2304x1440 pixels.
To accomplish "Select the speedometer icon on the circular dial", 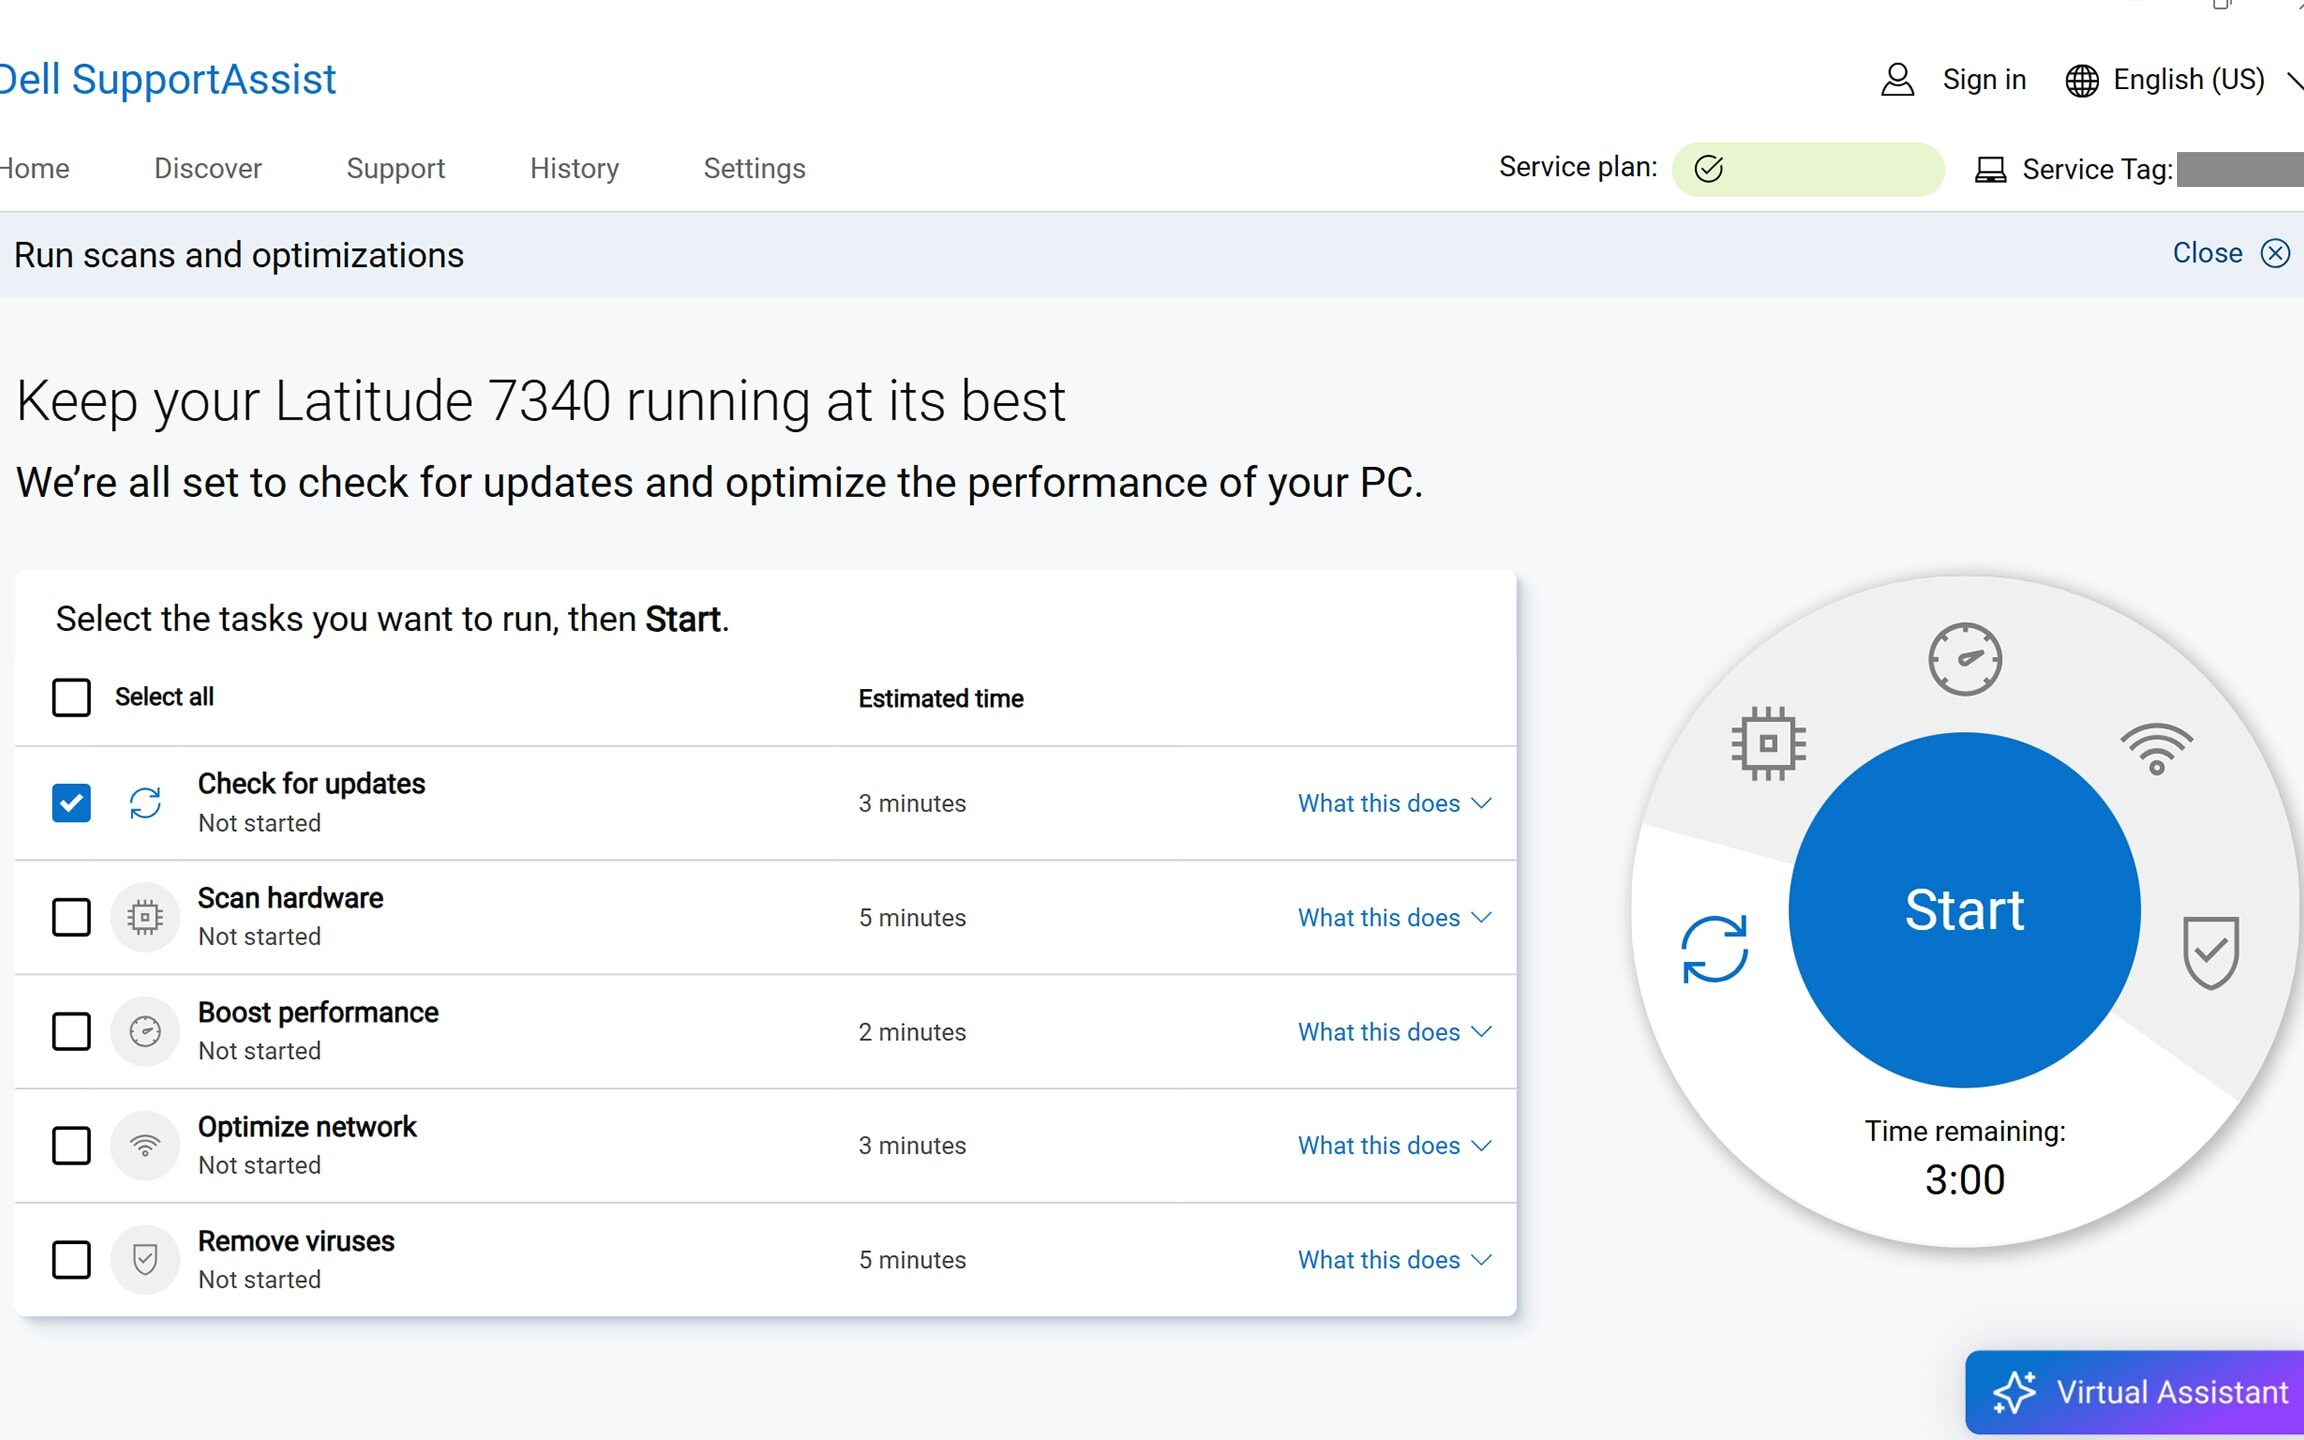I will pyautogui.click(x=1965, y=659).
